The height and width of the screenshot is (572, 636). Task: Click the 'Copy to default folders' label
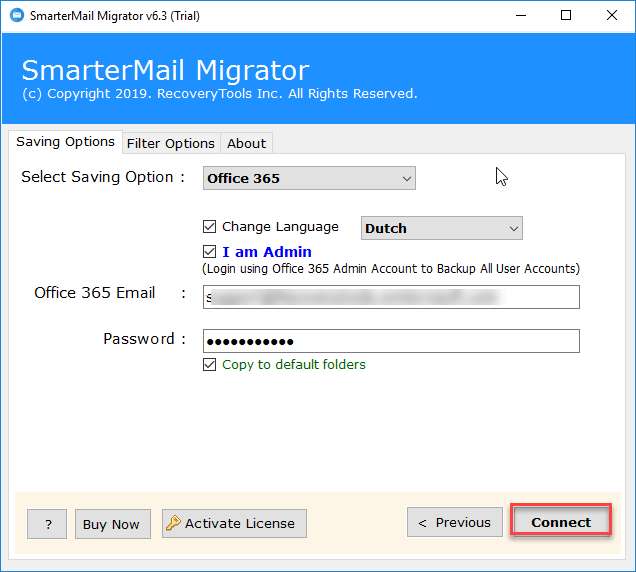294,364
